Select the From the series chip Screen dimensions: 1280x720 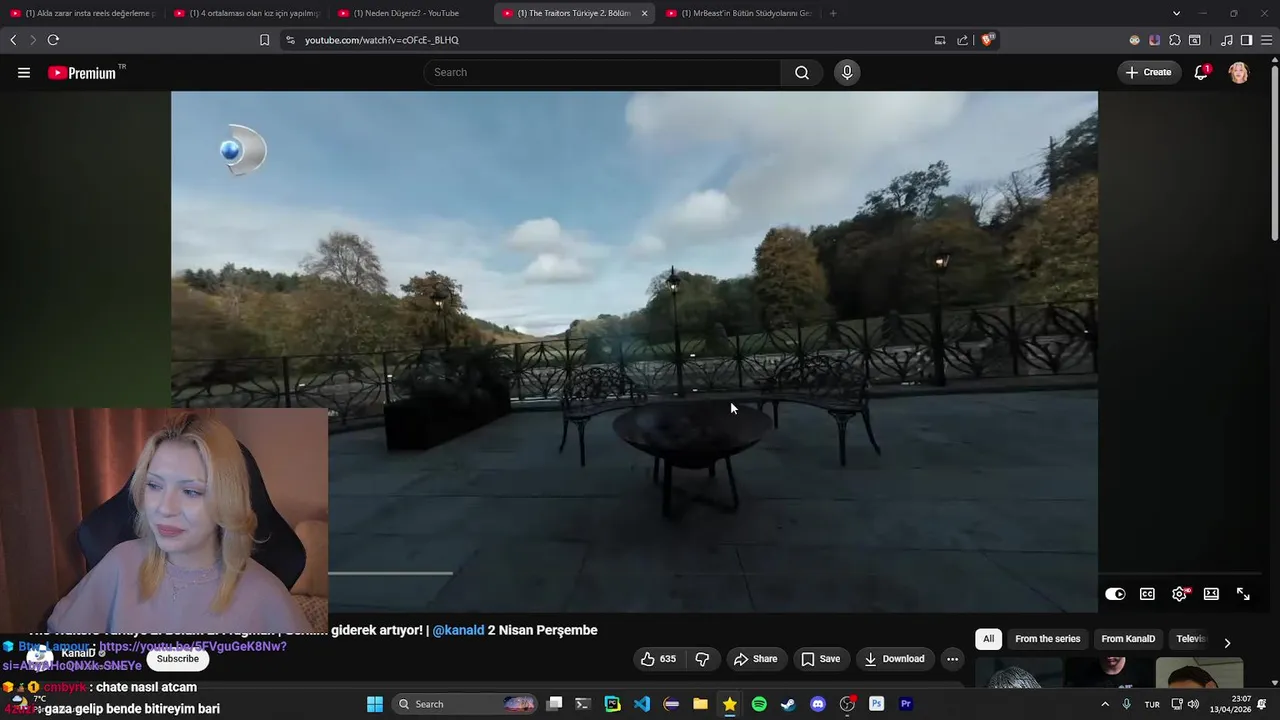(1047, 639)
